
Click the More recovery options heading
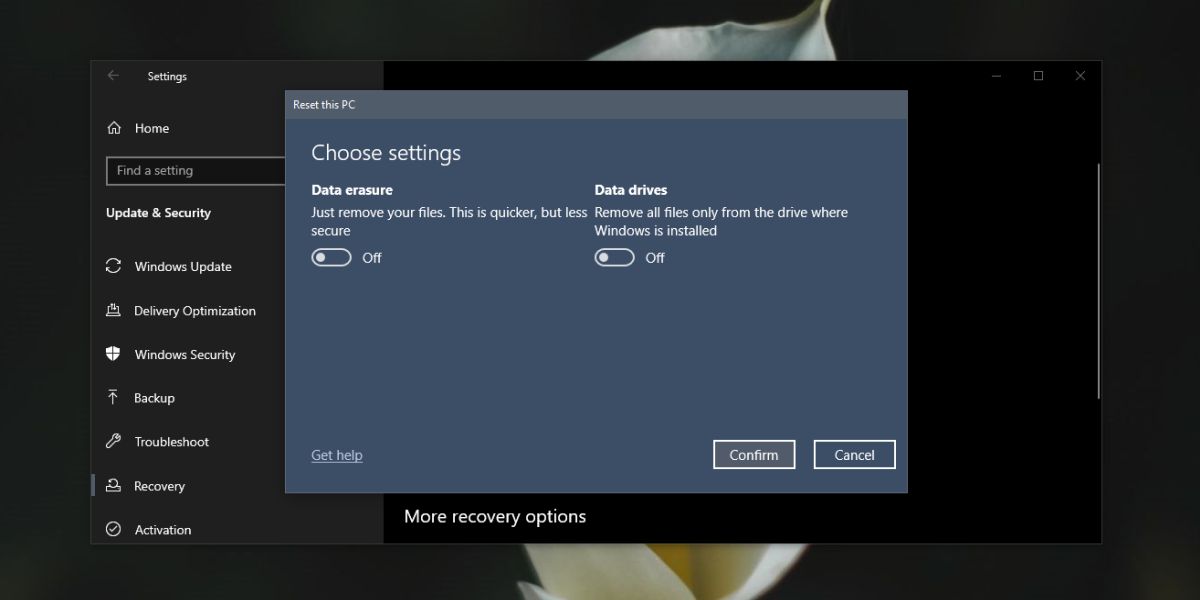(495, 517)
